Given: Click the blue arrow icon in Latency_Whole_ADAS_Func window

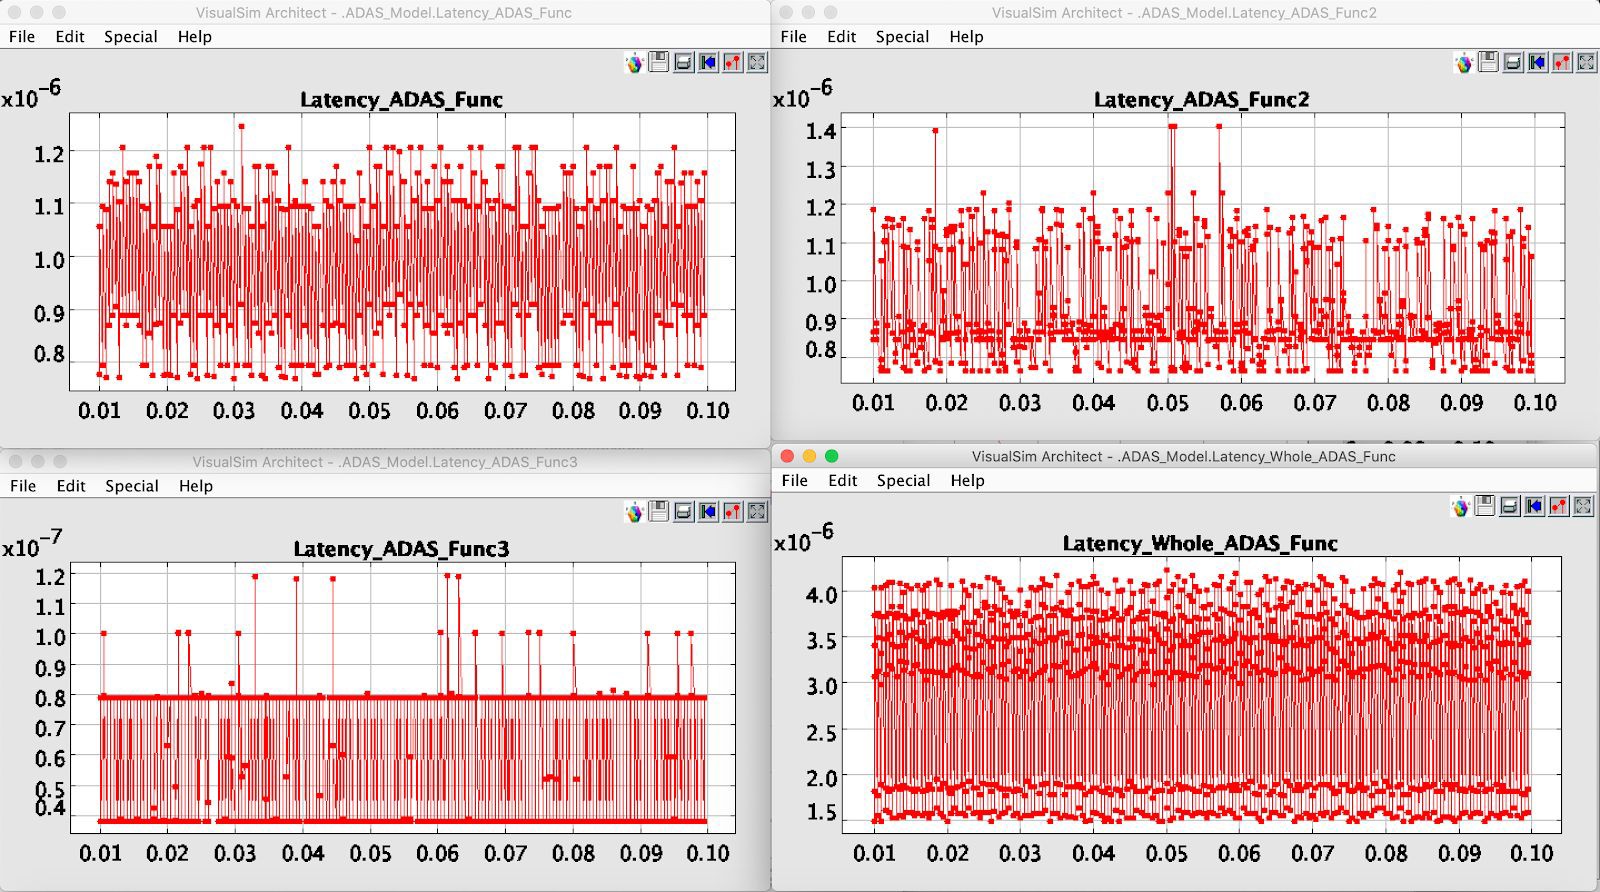Looking at the screenshot, I should (1534, 506).
